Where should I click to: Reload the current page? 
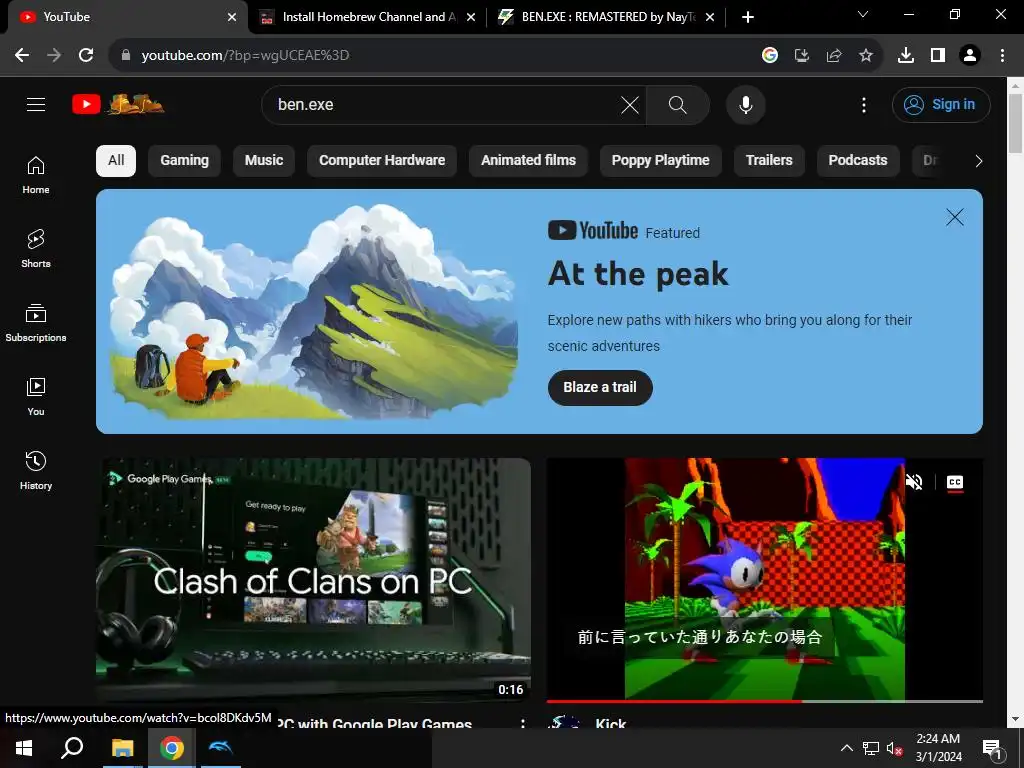point(86,56)
